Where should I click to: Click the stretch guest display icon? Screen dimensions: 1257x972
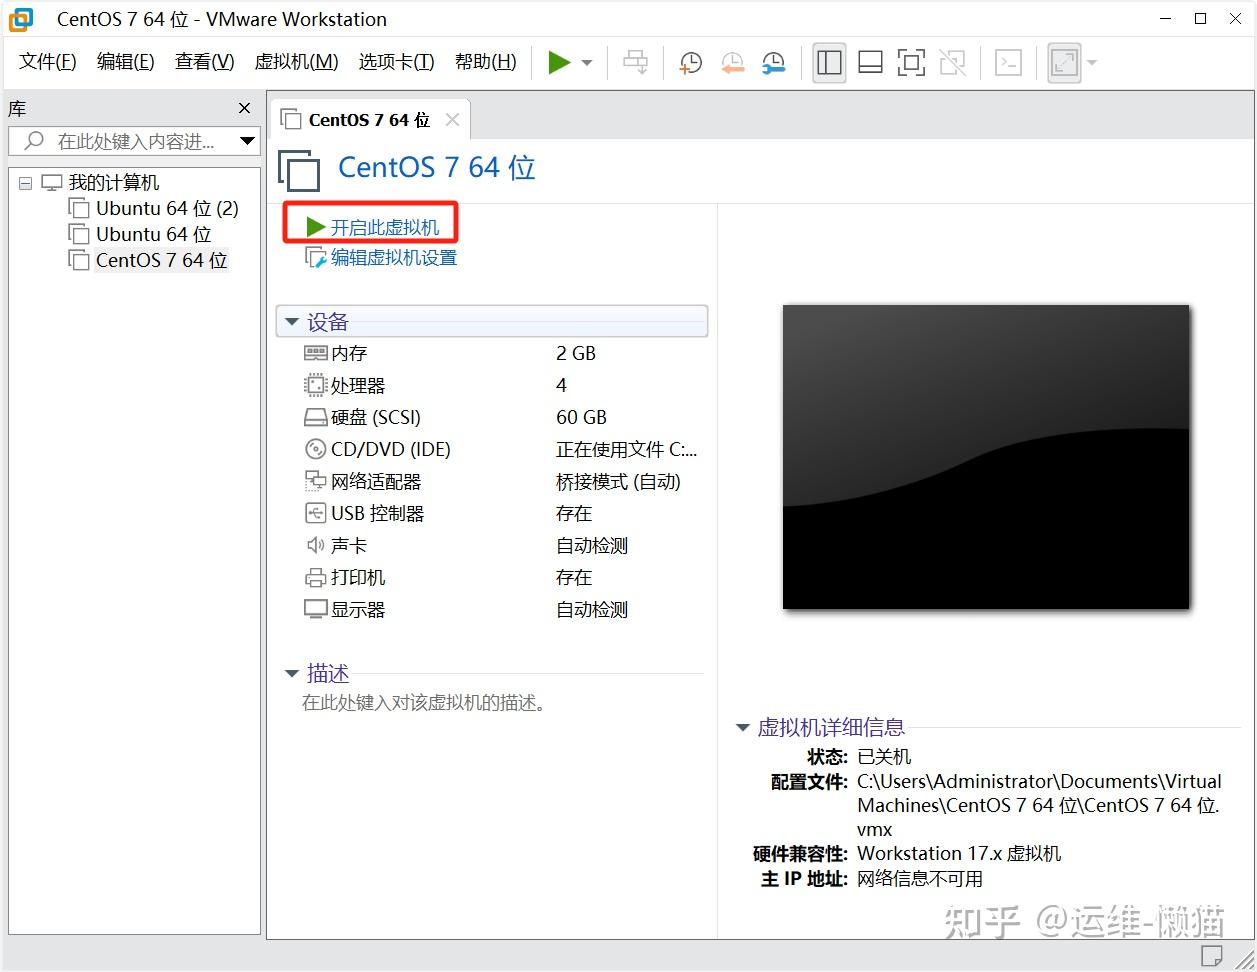(x=1064, y=63)
